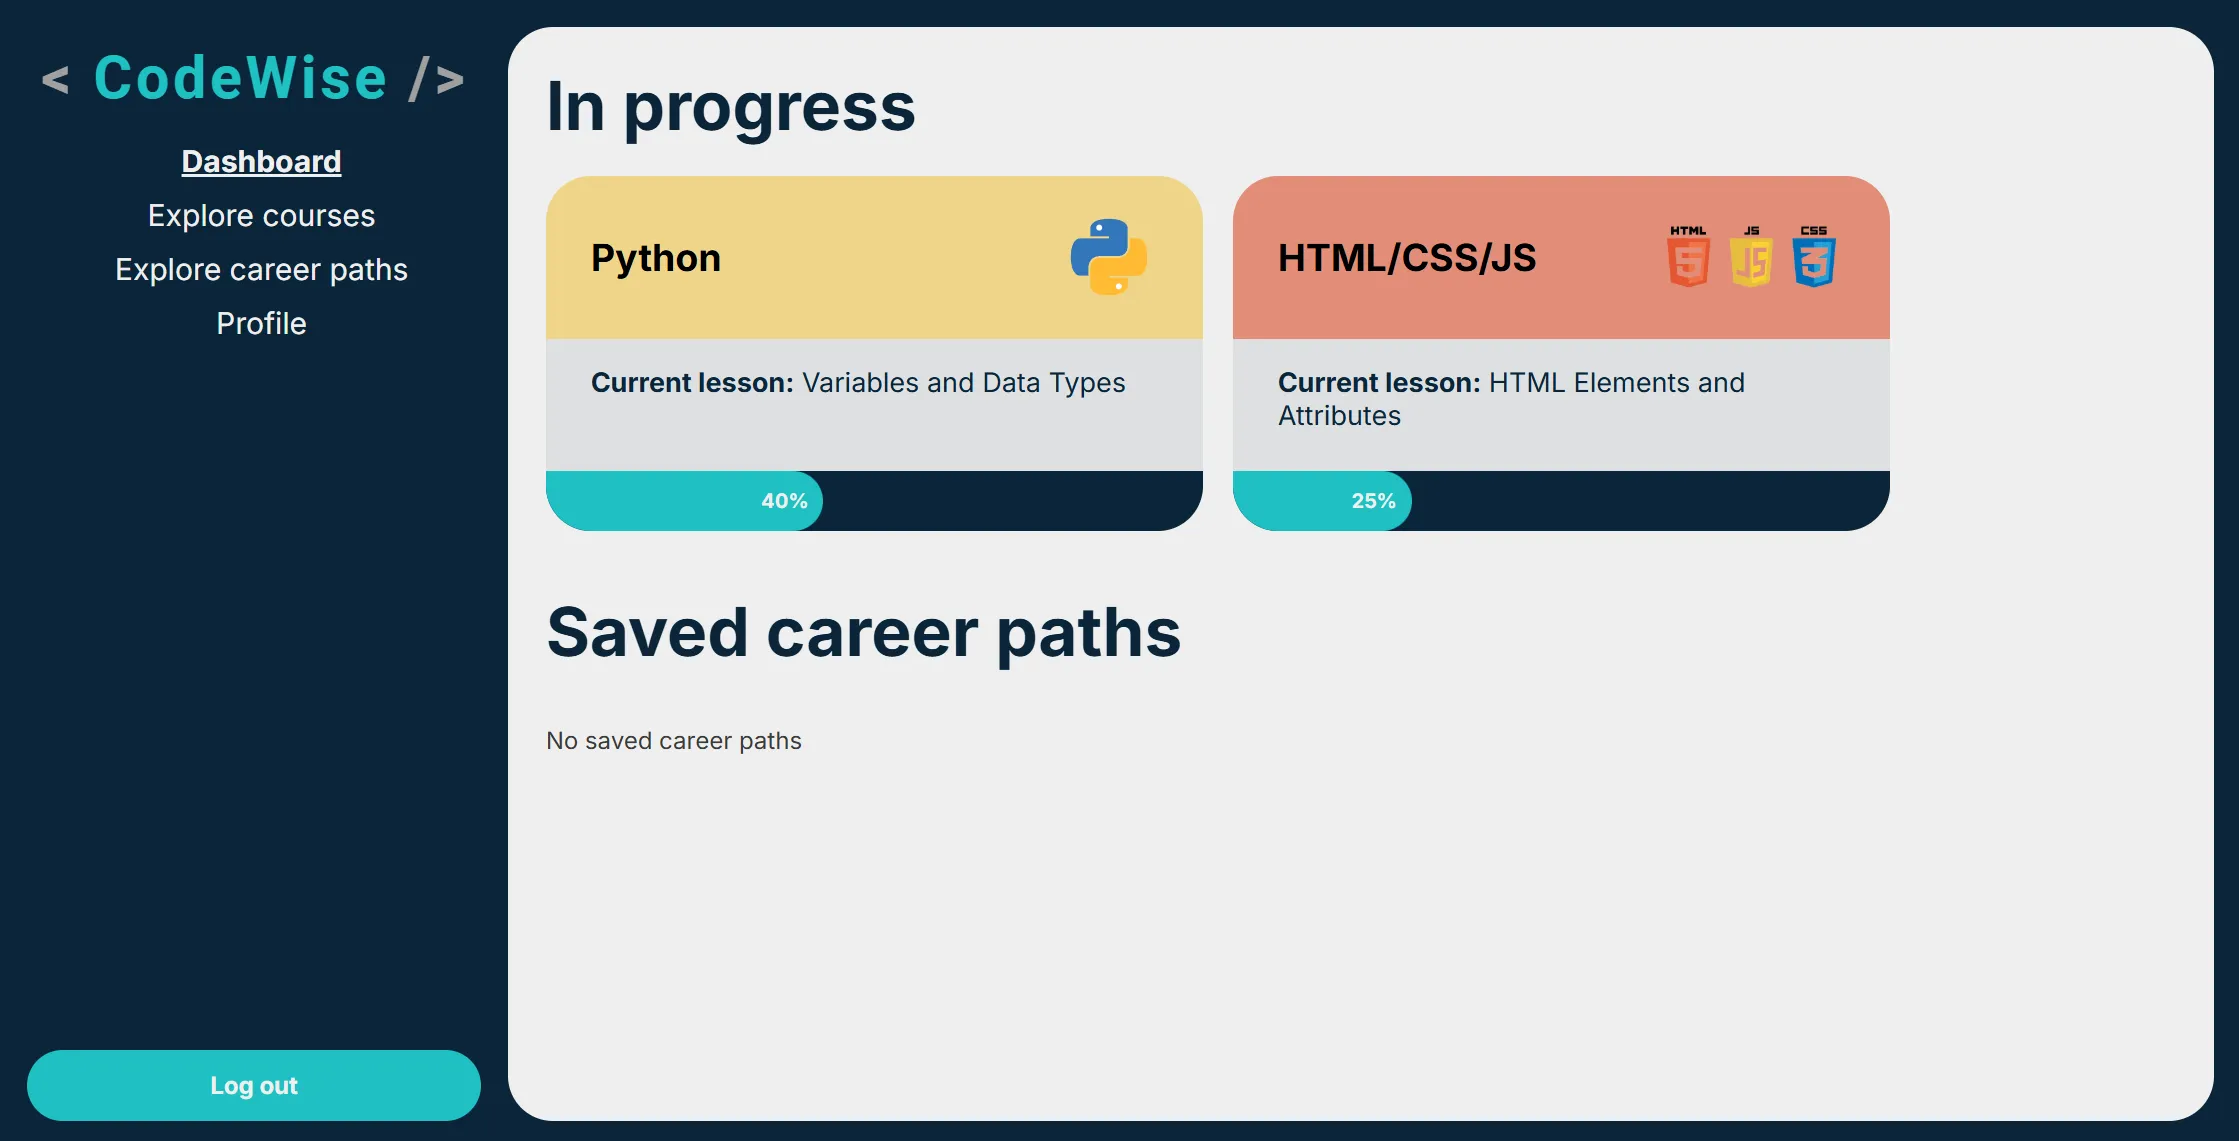Viewport: 2239px width, 1141px height.
Task: Click the JS badge icon
Action: 1750,257
